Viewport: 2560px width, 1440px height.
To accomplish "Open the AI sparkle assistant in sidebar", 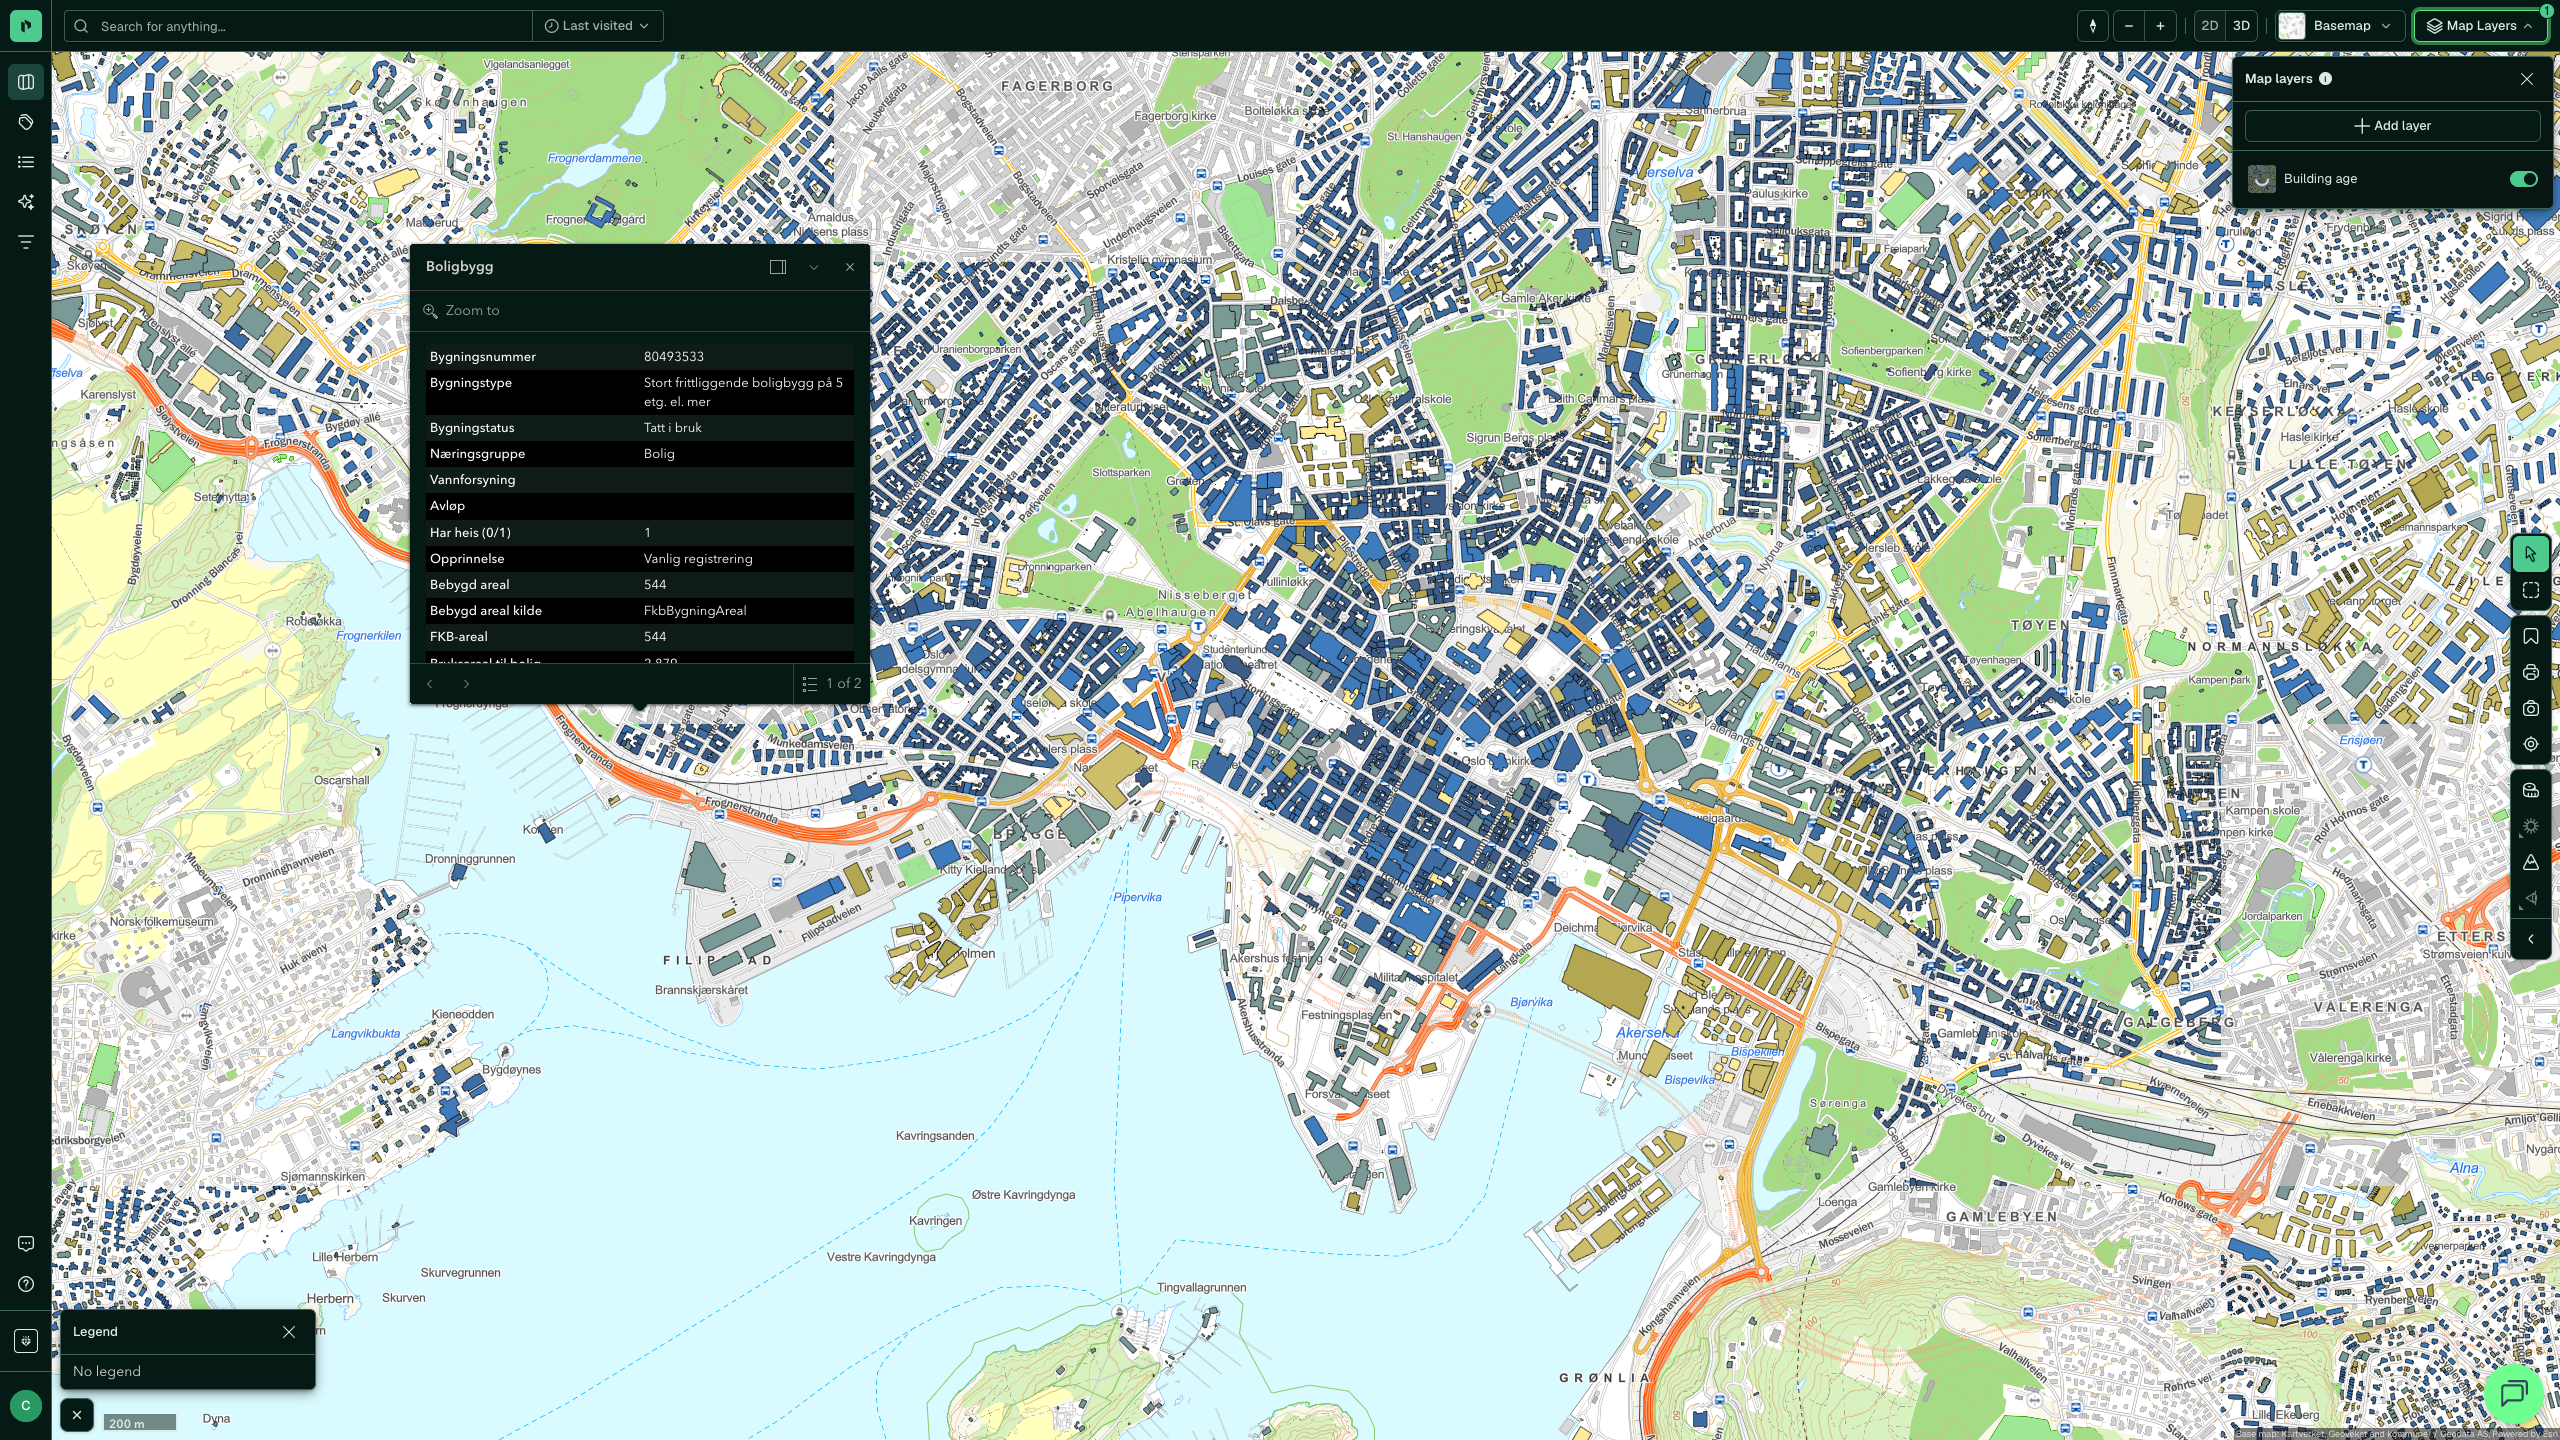I will coord(26,202).
